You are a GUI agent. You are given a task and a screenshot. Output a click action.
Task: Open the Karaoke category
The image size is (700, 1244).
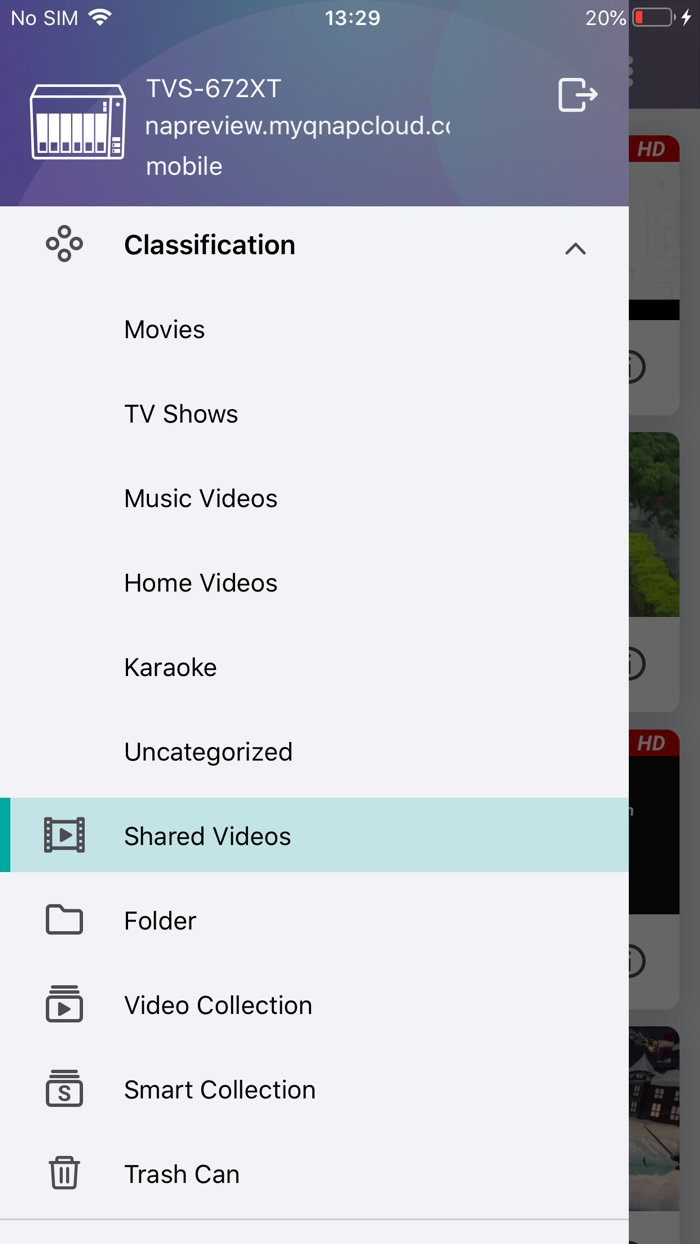click(x=169, y=667)
